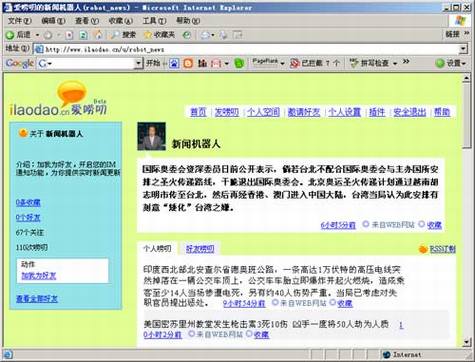Click the 个人空间 navigation link
This screenshot has width=475, height=362.
263,112
